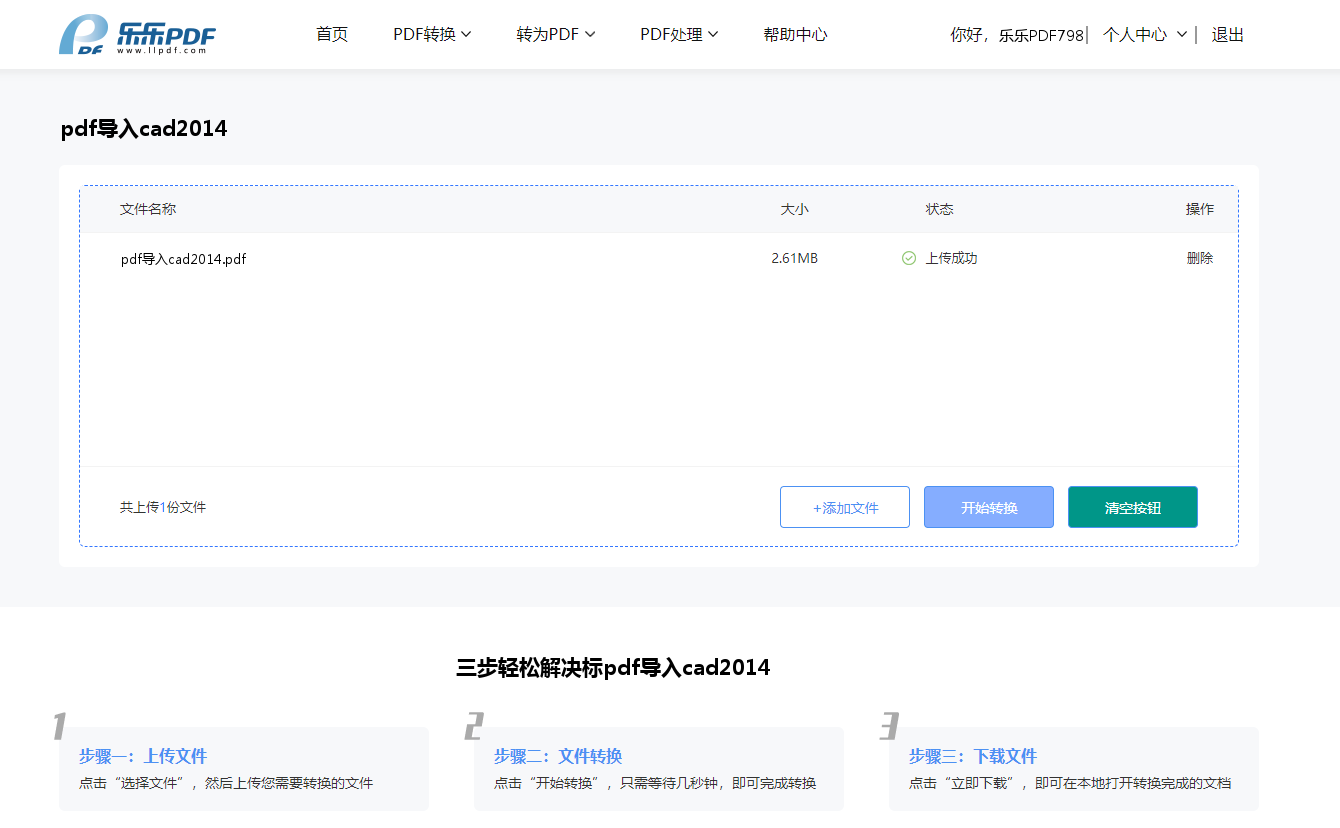The width and height of the screenshot is (1340, 828).
Task: Click the 步骤二：文件转换 card title
Action: pos(558,756)
